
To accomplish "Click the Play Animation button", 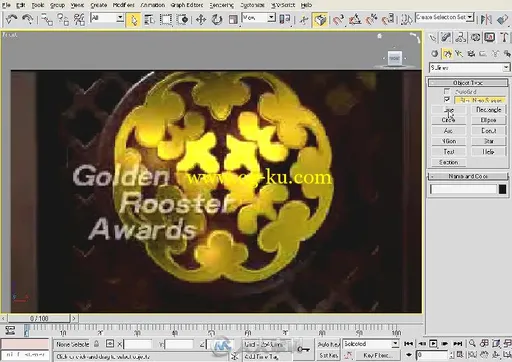I will 433,343.
